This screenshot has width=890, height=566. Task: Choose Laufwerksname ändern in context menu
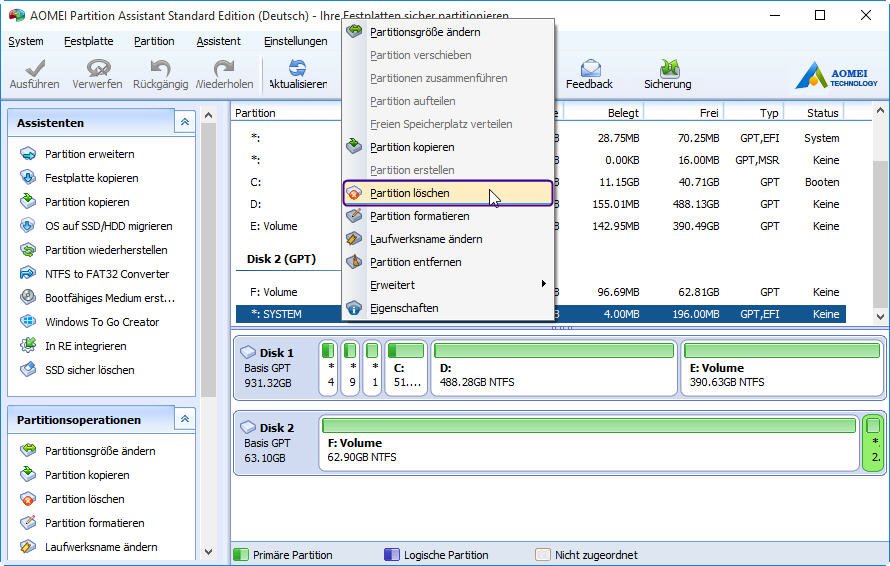click(x=448, y=239)
